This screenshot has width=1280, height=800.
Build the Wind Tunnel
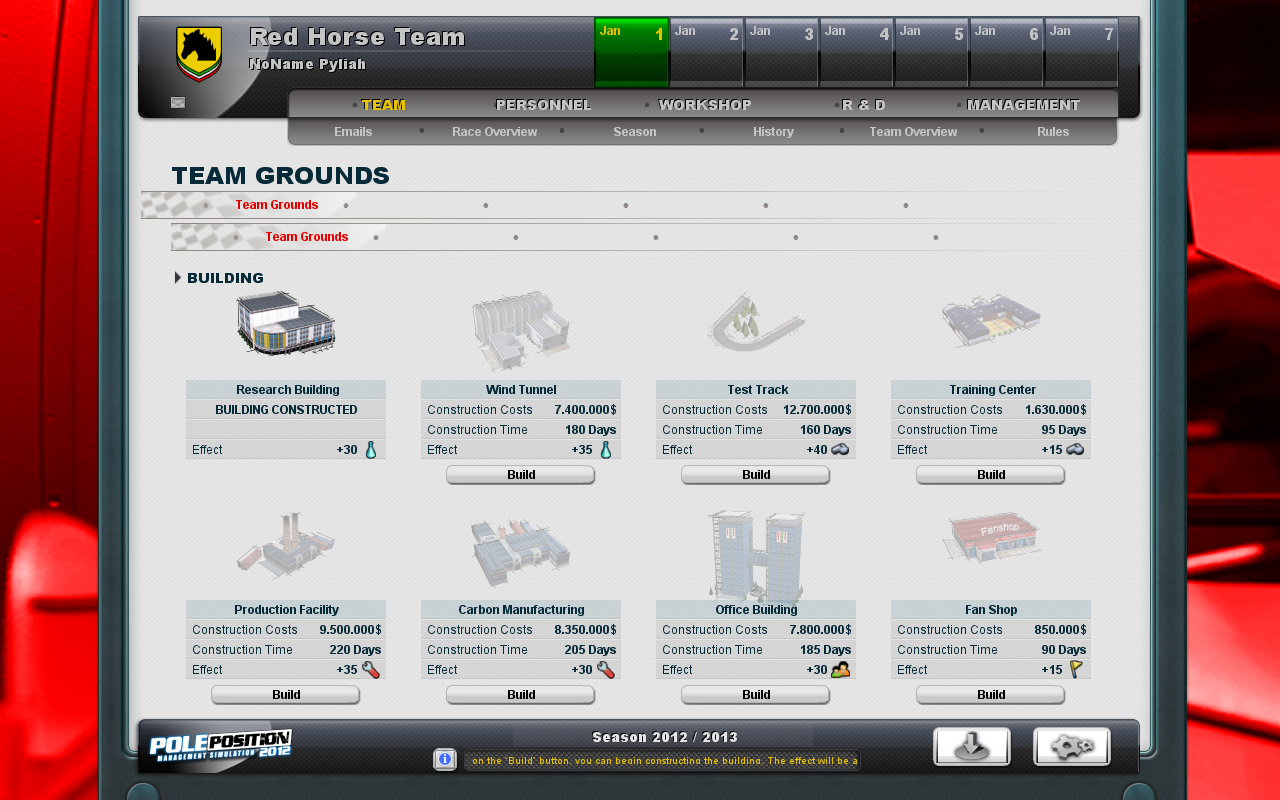(x=521, y=475)
